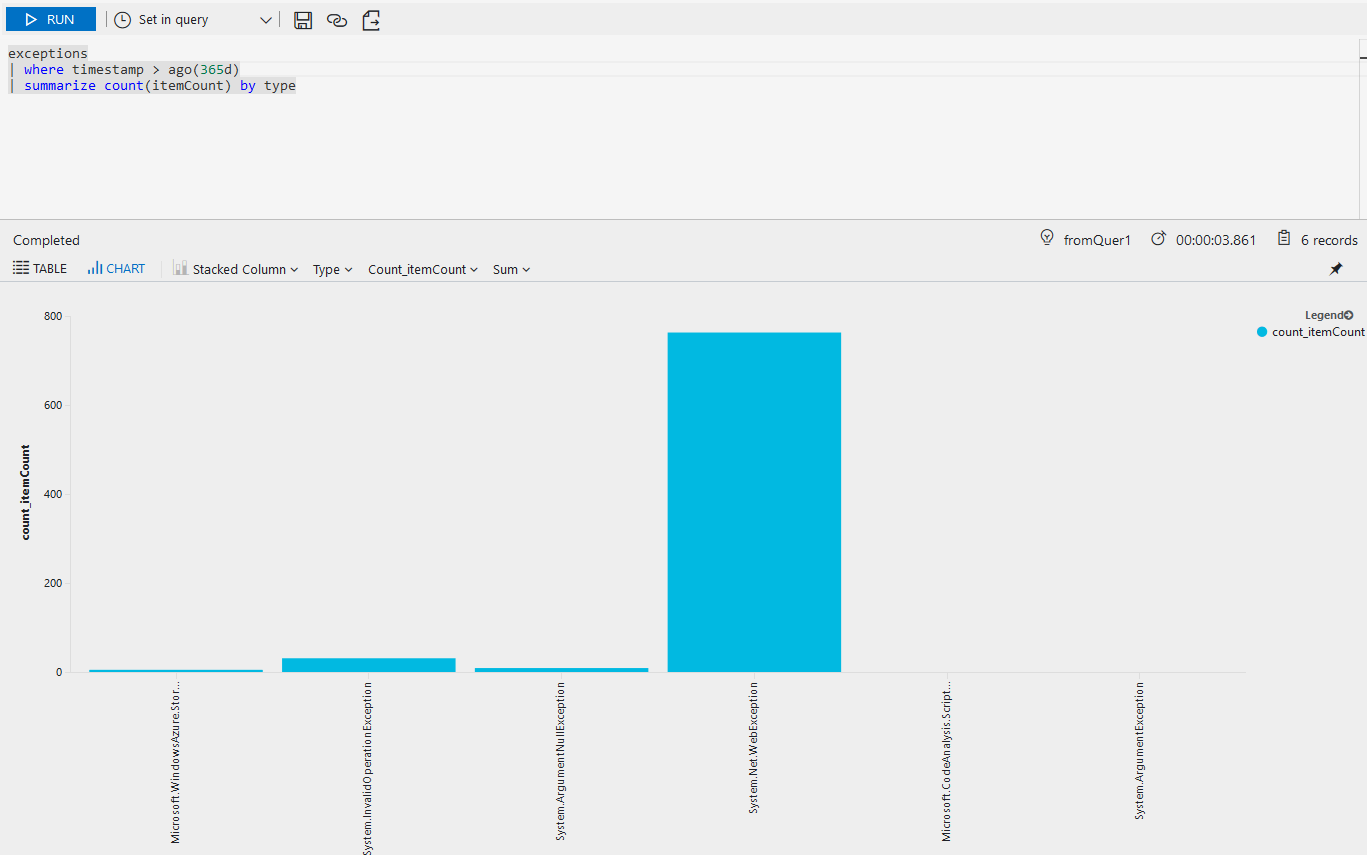This screenshot has height=855, width=1367.
Task: Click the clock icon beside Set in query
Action: [123, 20]
